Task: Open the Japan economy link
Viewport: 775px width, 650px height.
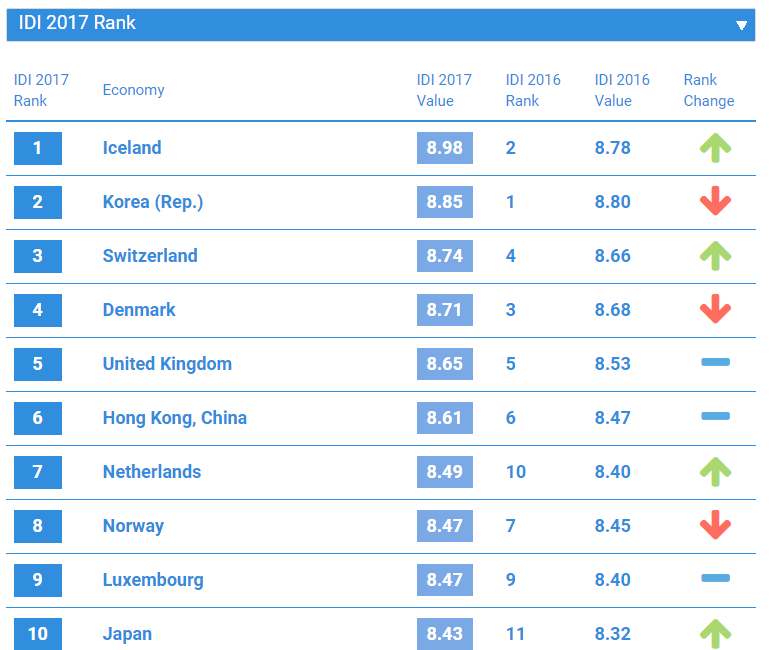Action: point(127,634)
